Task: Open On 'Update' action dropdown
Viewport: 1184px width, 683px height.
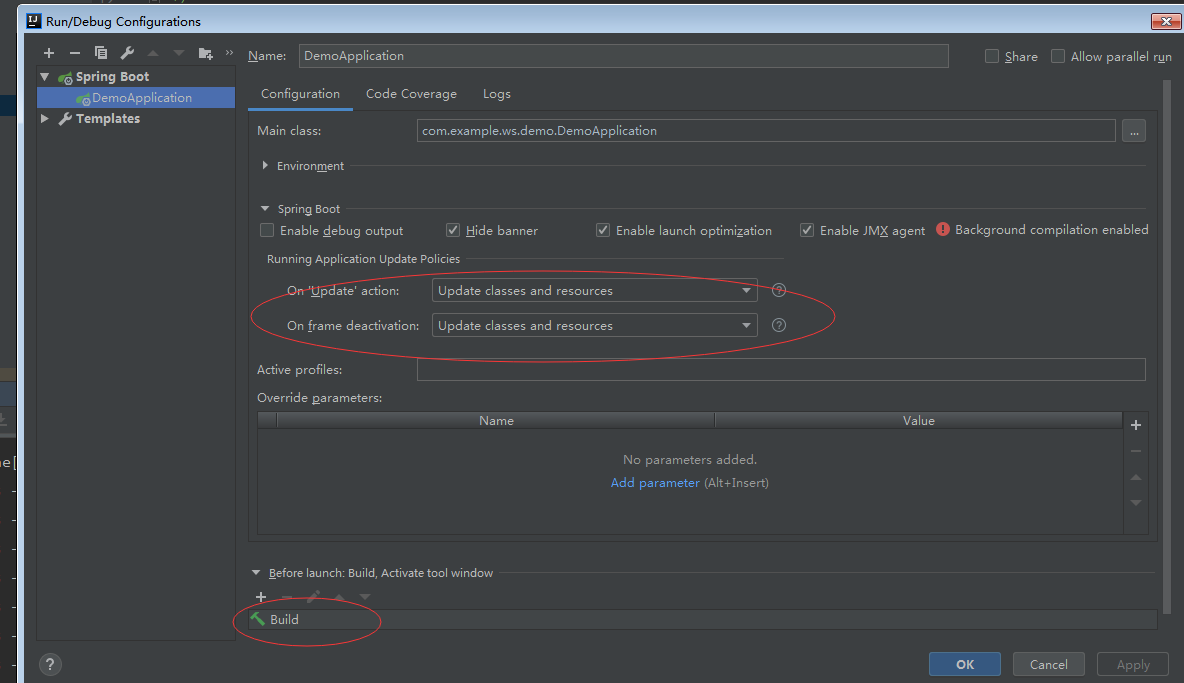Action: [594, 291]
